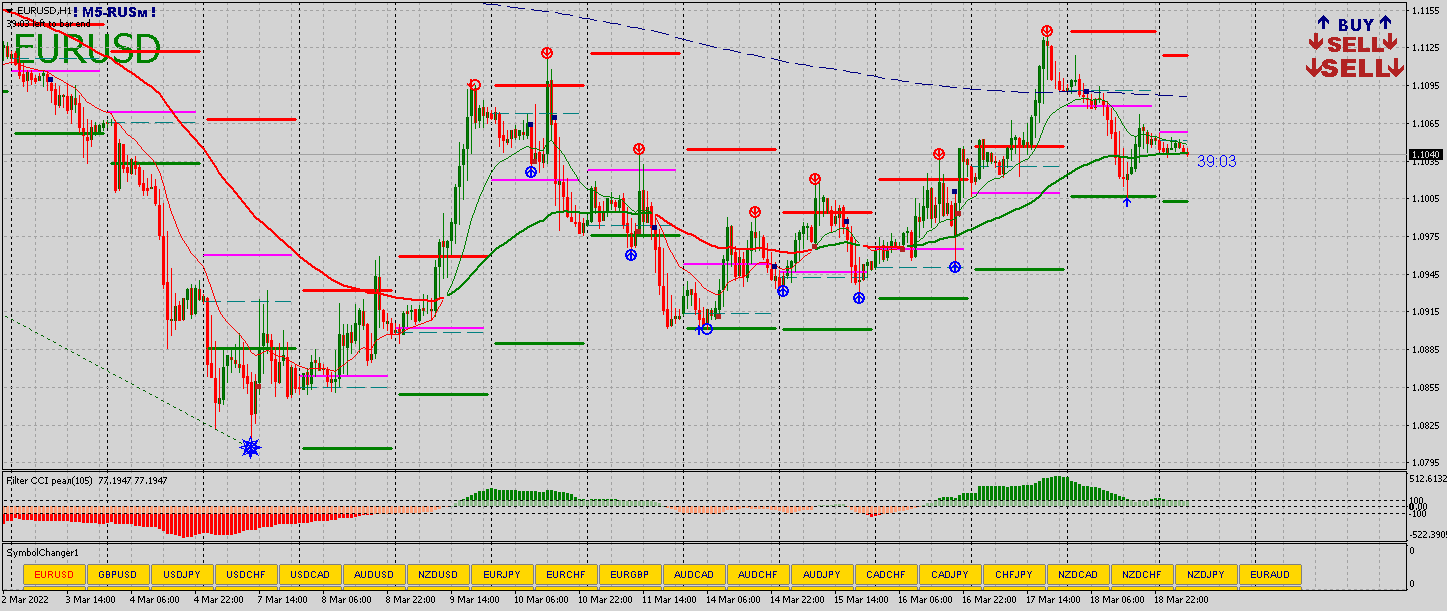Click the blue 39:03 bar timer

(1216, 161)
